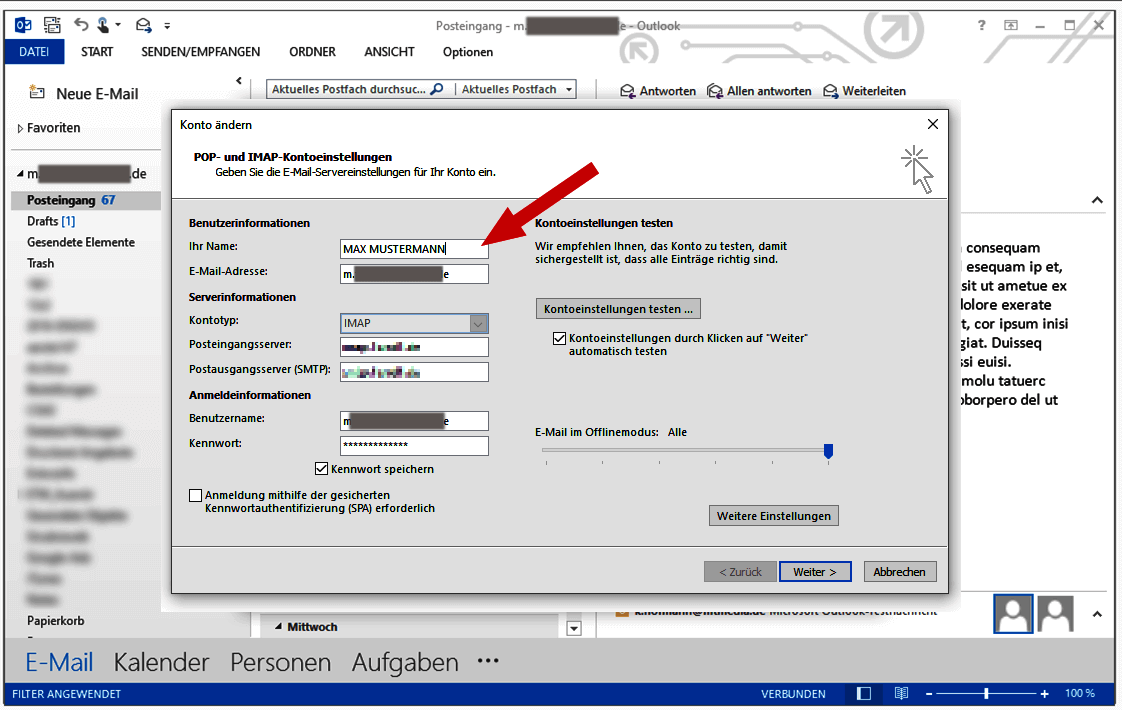Click the Weiter button
1122x710 pixels.
coord(815,572)
